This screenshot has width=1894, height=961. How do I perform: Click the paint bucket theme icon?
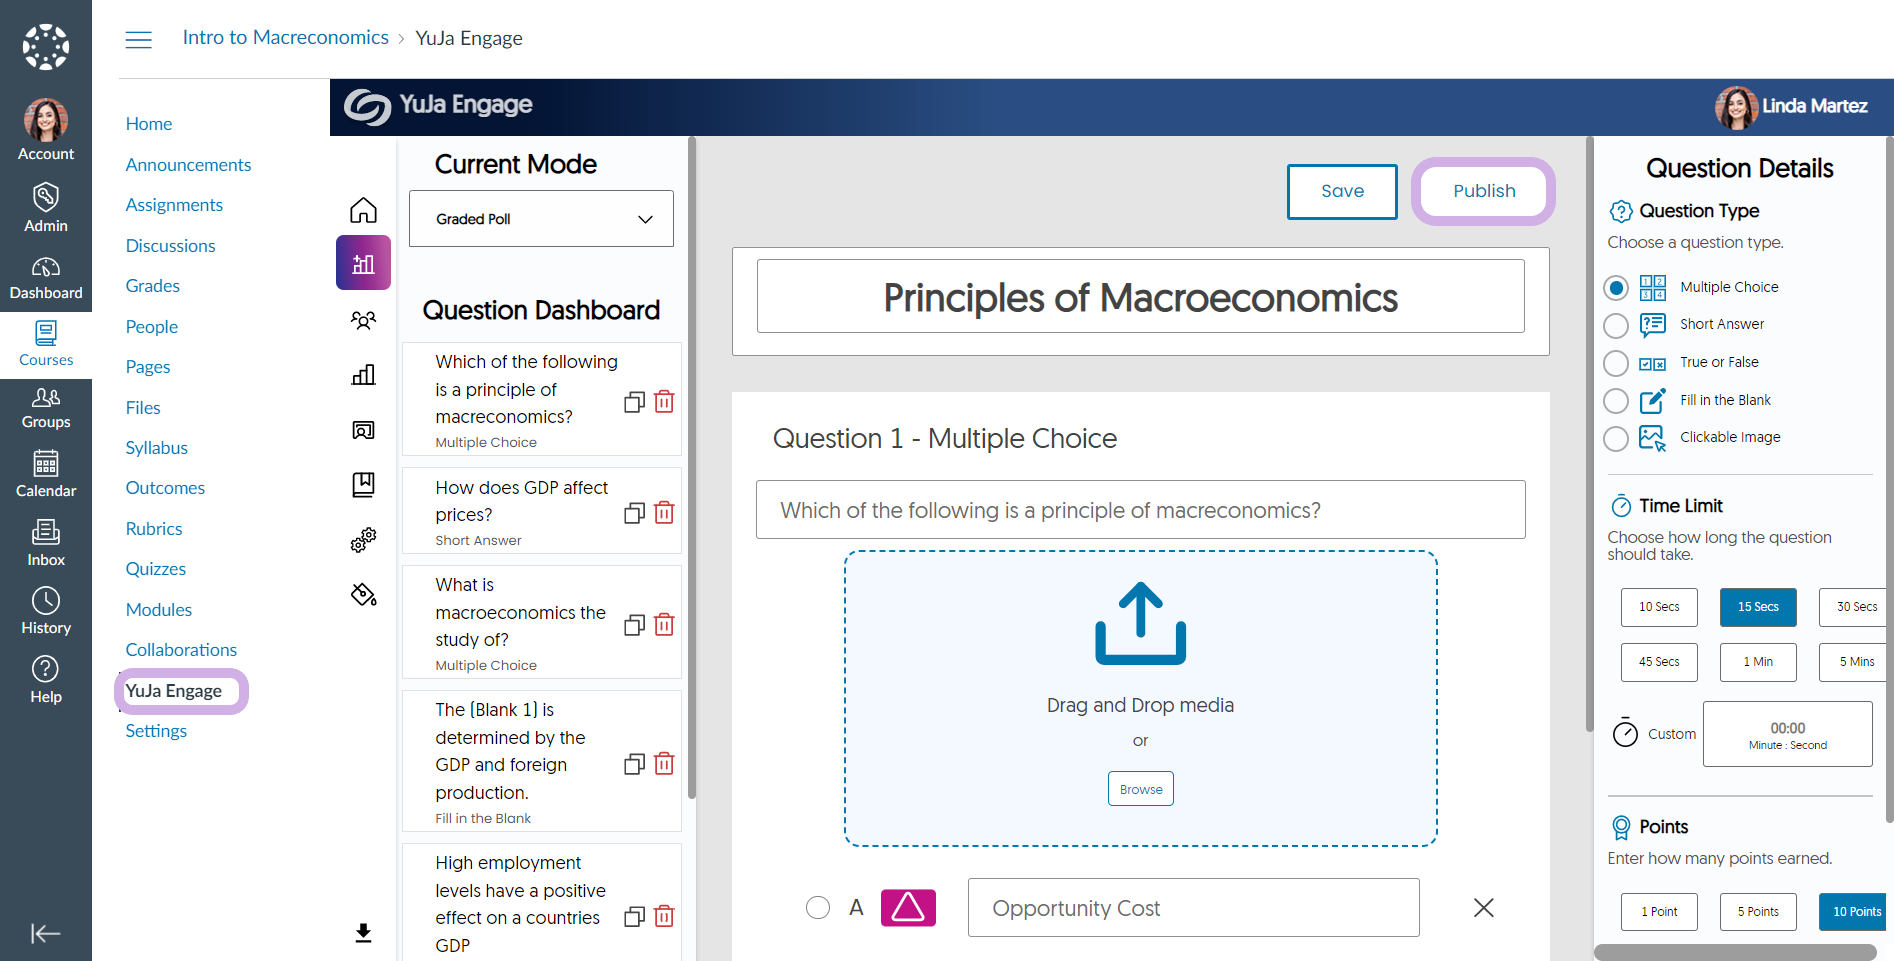(x=363, y=595)
